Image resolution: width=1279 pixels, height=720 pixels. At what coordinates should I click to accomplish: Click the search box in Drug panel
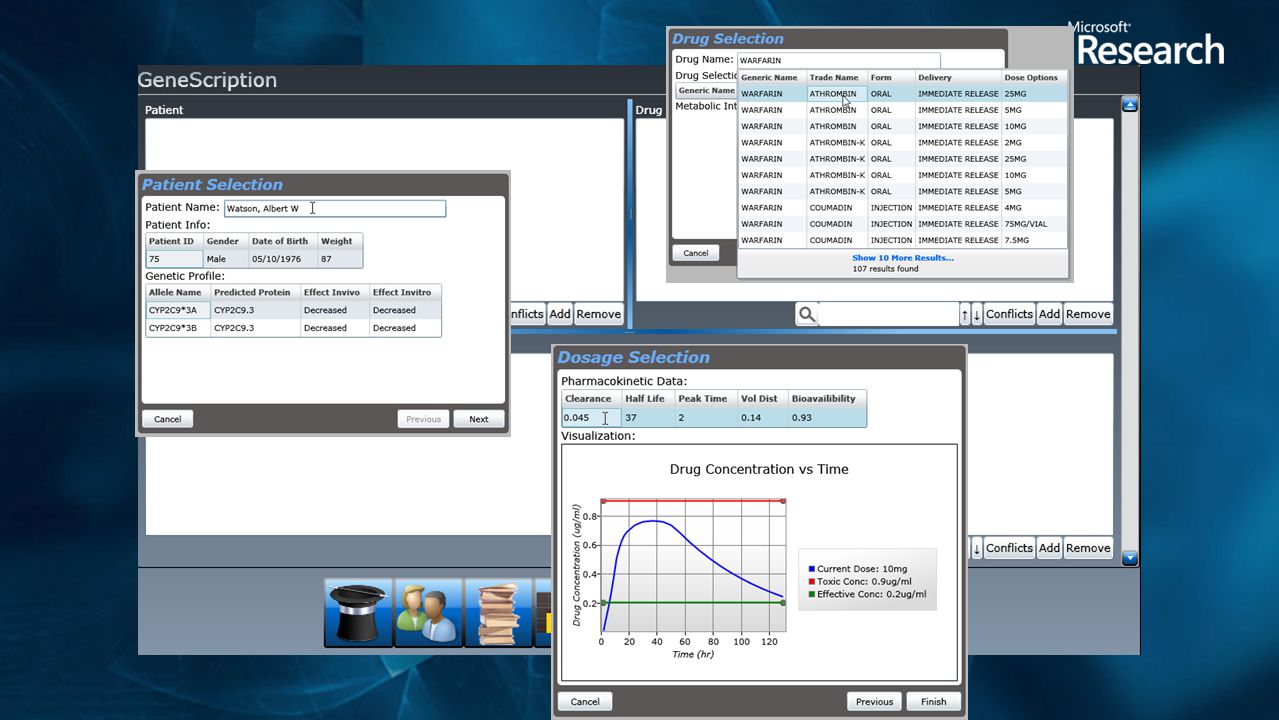click(x=889, y=314)
